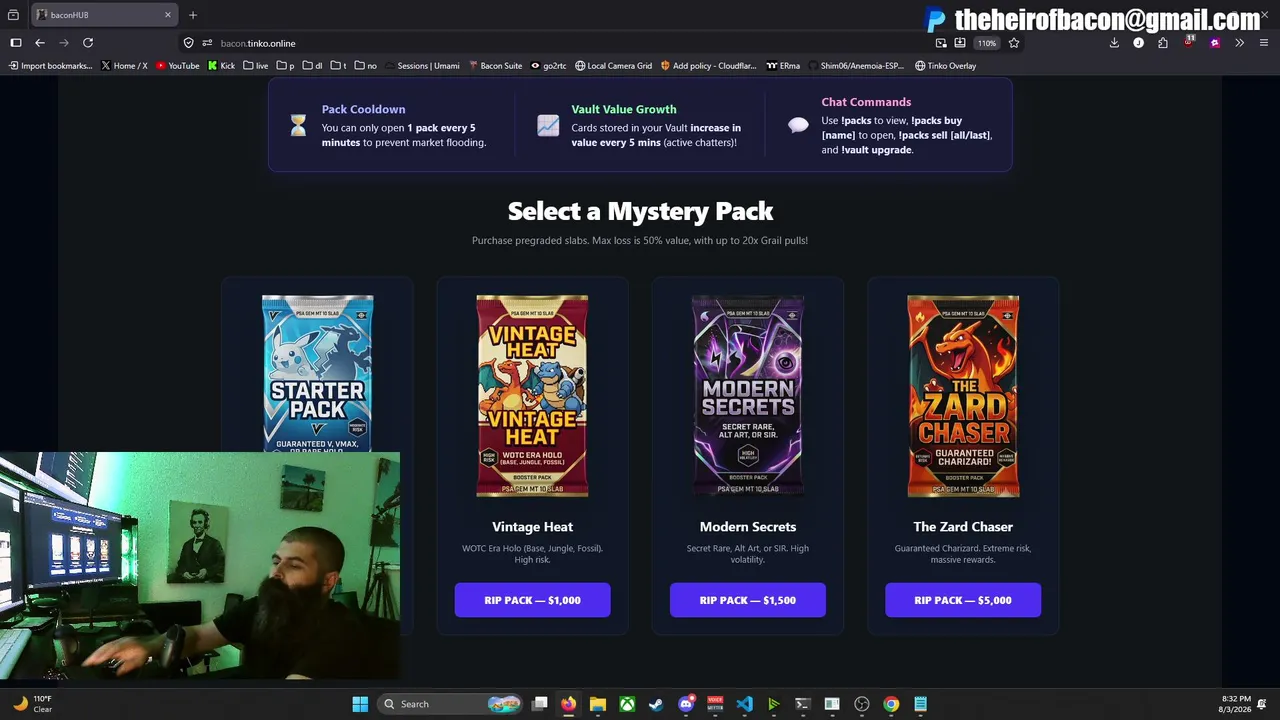The height and width of the screenshot is (720, 1280).
Task: Expand the live bookmarks folder
Action: click(256, 66)
